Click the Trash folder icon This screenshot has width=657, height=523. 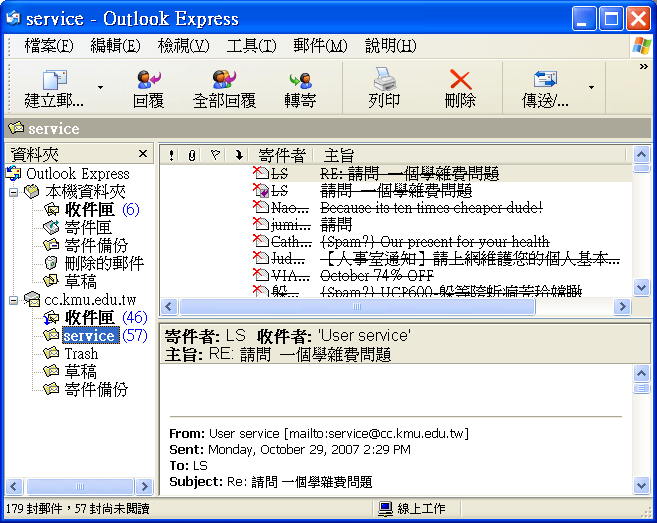(51, 353)
